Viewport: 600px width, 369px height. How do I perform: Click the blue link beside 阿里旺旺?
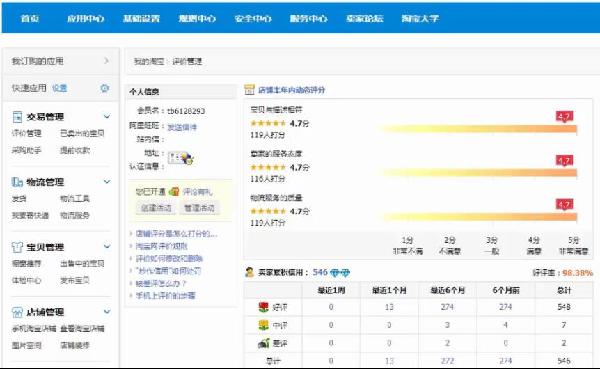[182, 127]
